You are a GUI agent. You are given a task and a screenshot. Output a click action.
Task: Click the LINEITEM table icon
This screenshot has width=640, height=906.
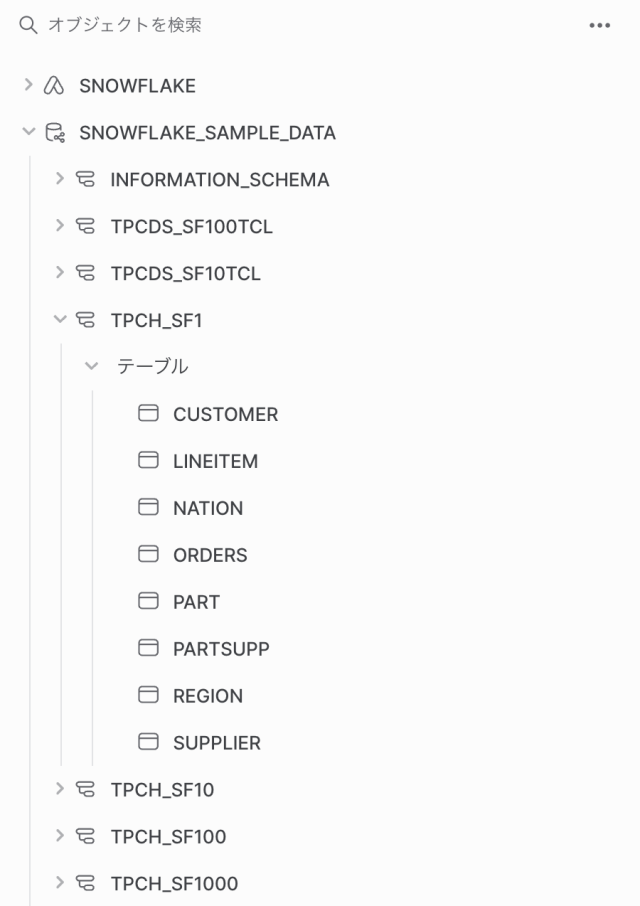148,461
